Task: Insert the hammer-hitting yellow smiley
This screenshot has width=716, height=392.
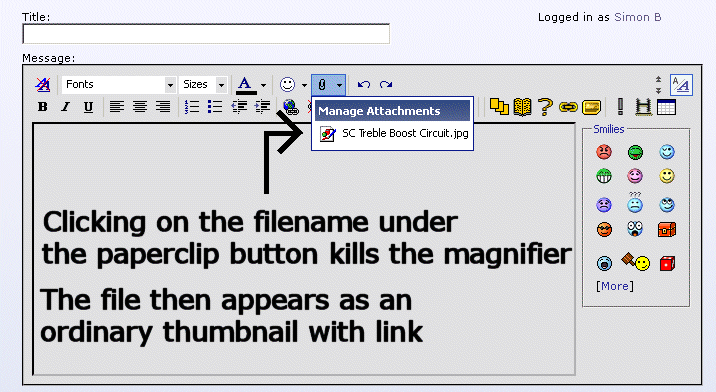Action: pyautogui.click(x=635, y=262)
